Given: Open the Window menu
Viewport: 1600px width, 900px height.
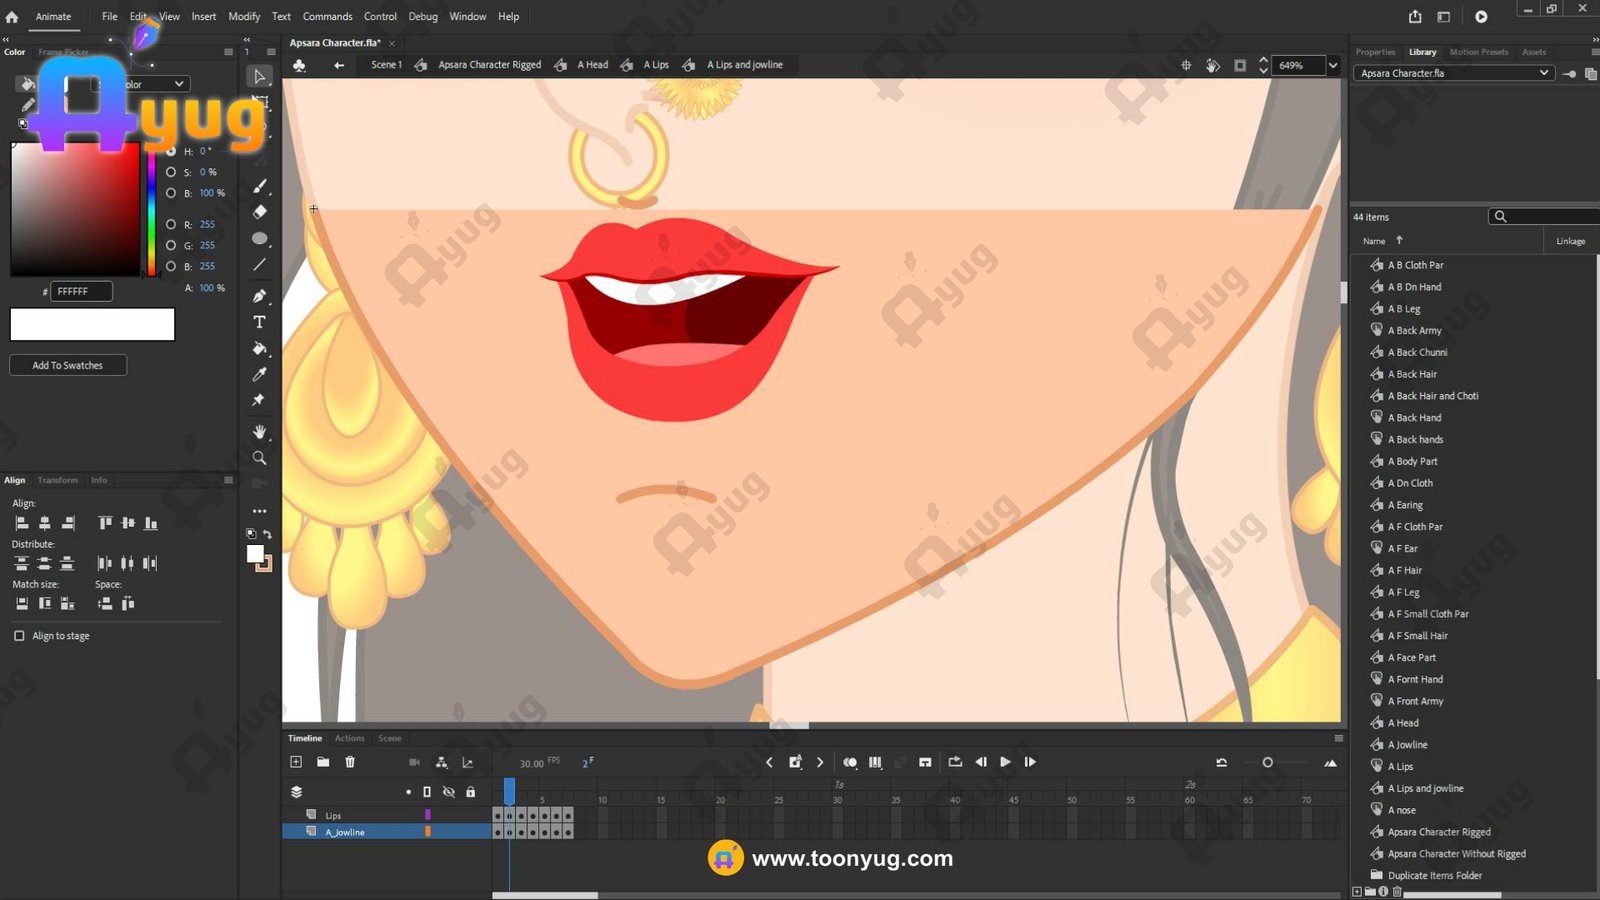Looking at the screenshot, I should click(x=467, y=16).
